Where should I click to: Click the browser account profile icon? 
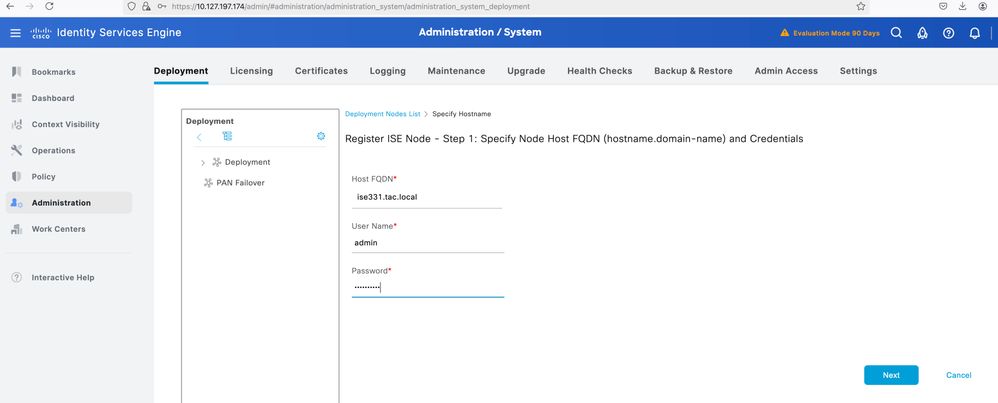[982, 6]
